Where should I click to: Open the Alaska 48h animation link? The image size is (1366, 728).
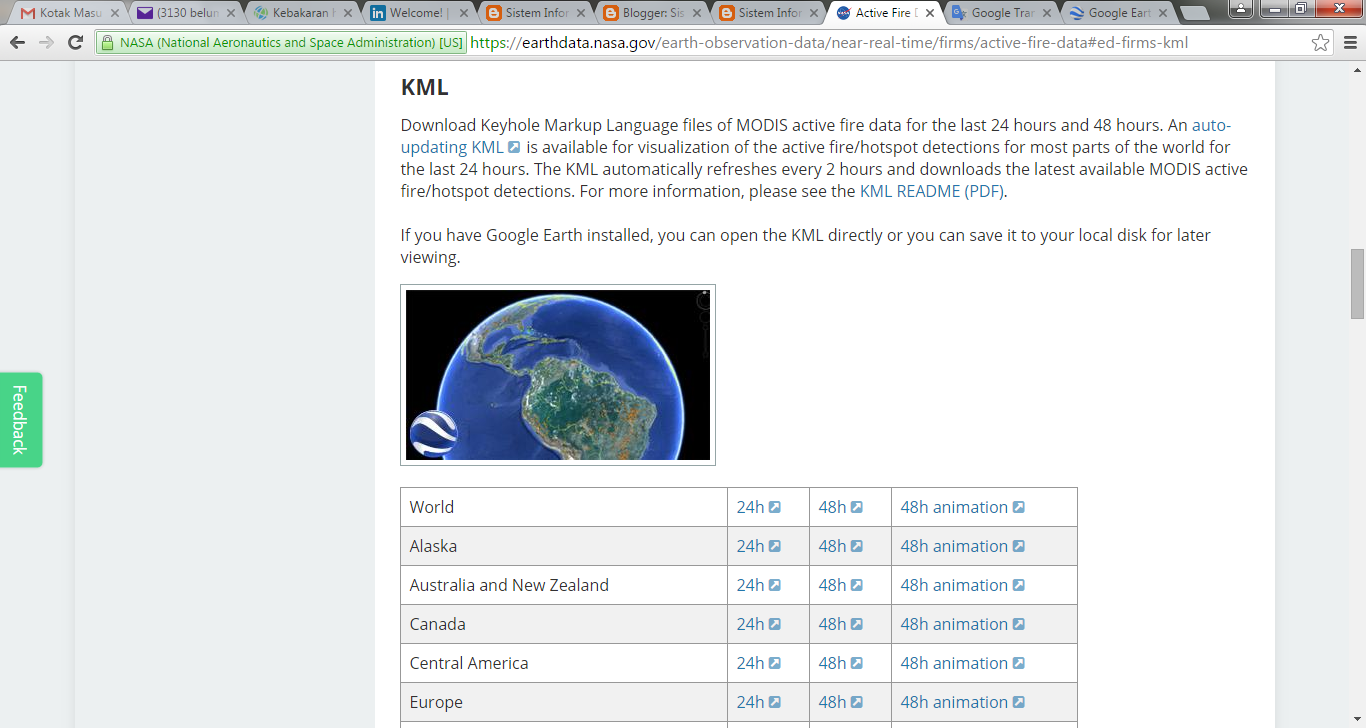coord(962,546)
